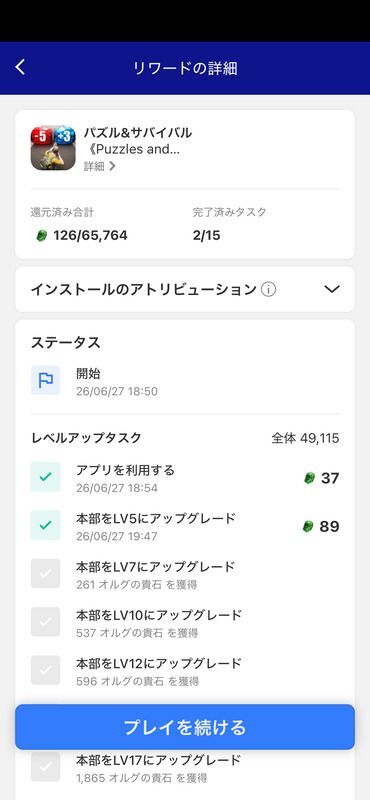Tap the back arrow in header
The image size is (370, 800).
tap(20, 67)
